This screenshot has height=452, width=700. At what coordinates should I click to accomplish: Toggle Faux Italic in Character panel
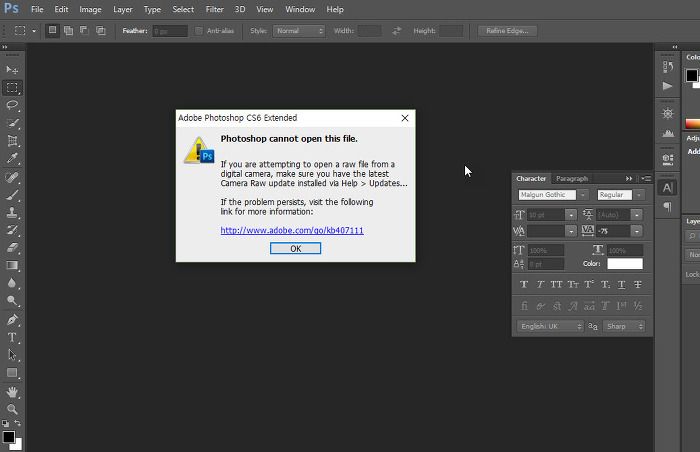coord(540,285)
